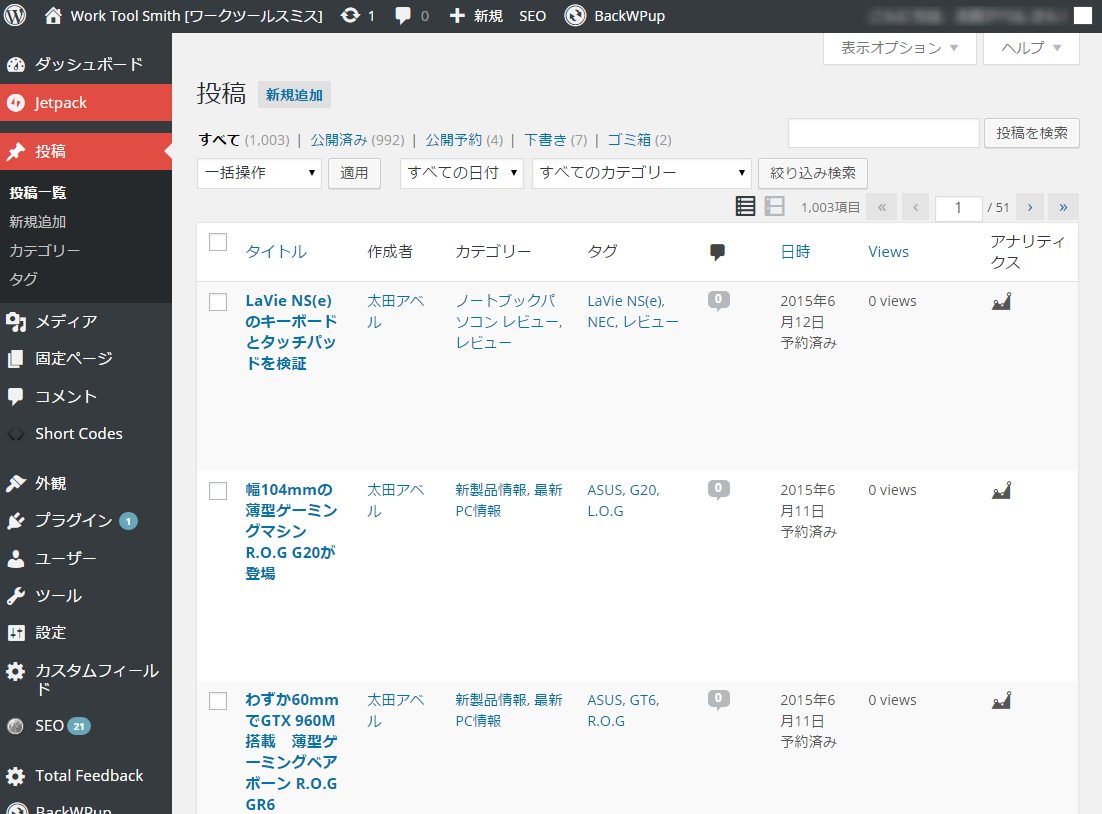Open 外観 appearance brush icon

click(x=15, y=484)
